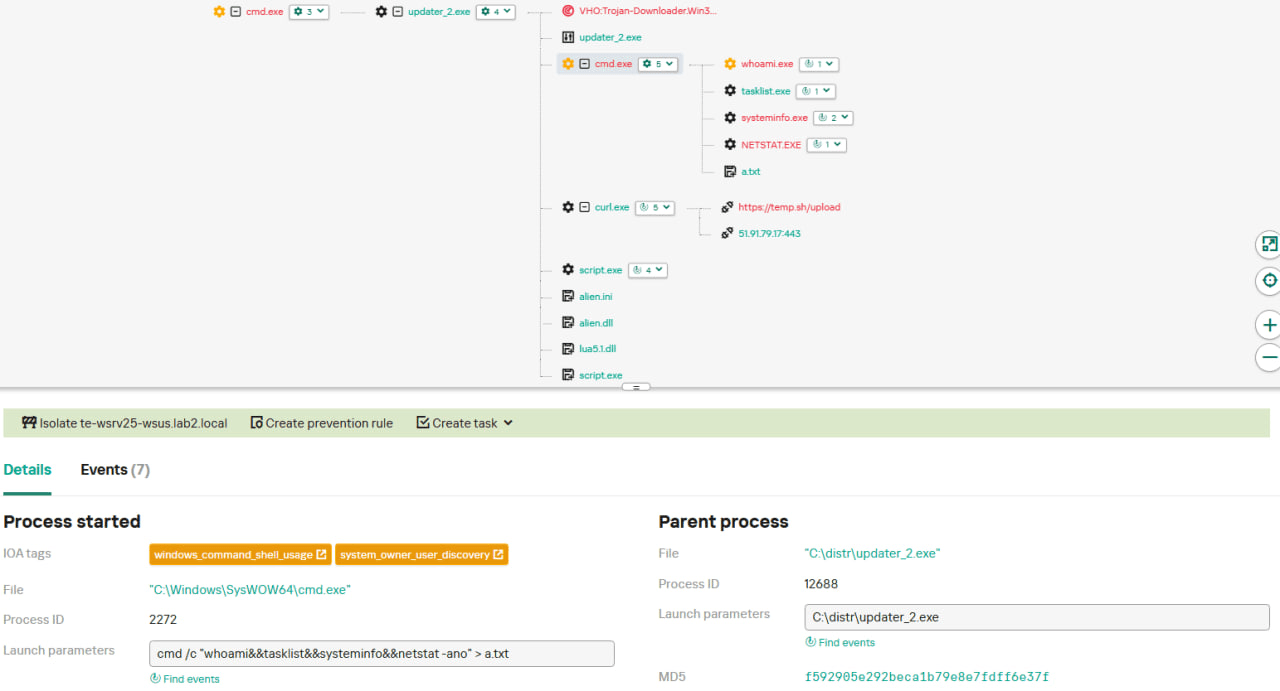Zoom in the process tree with plus icon

1269,325
